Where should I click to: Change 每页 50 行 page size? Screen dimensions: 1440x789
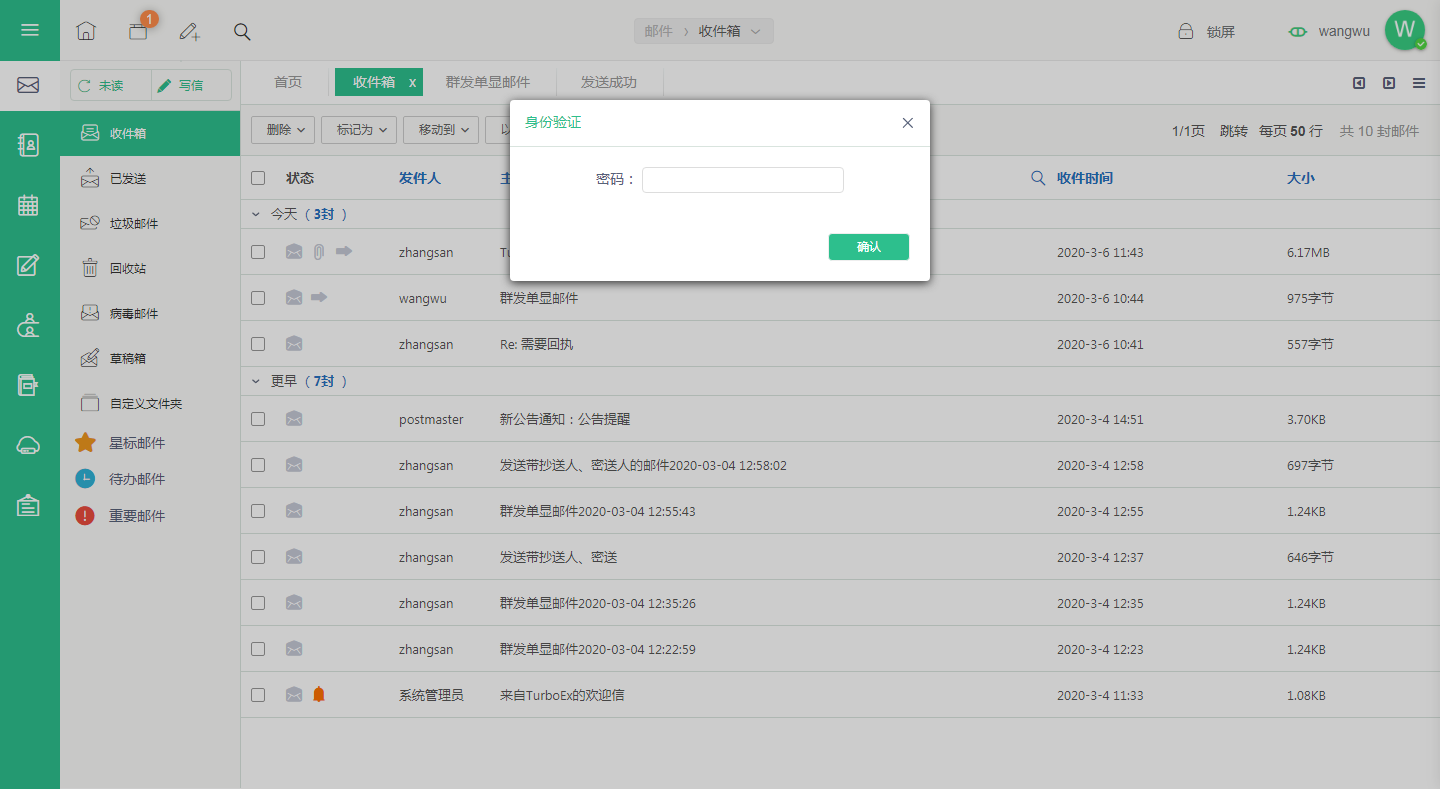tap(1291, 131)
